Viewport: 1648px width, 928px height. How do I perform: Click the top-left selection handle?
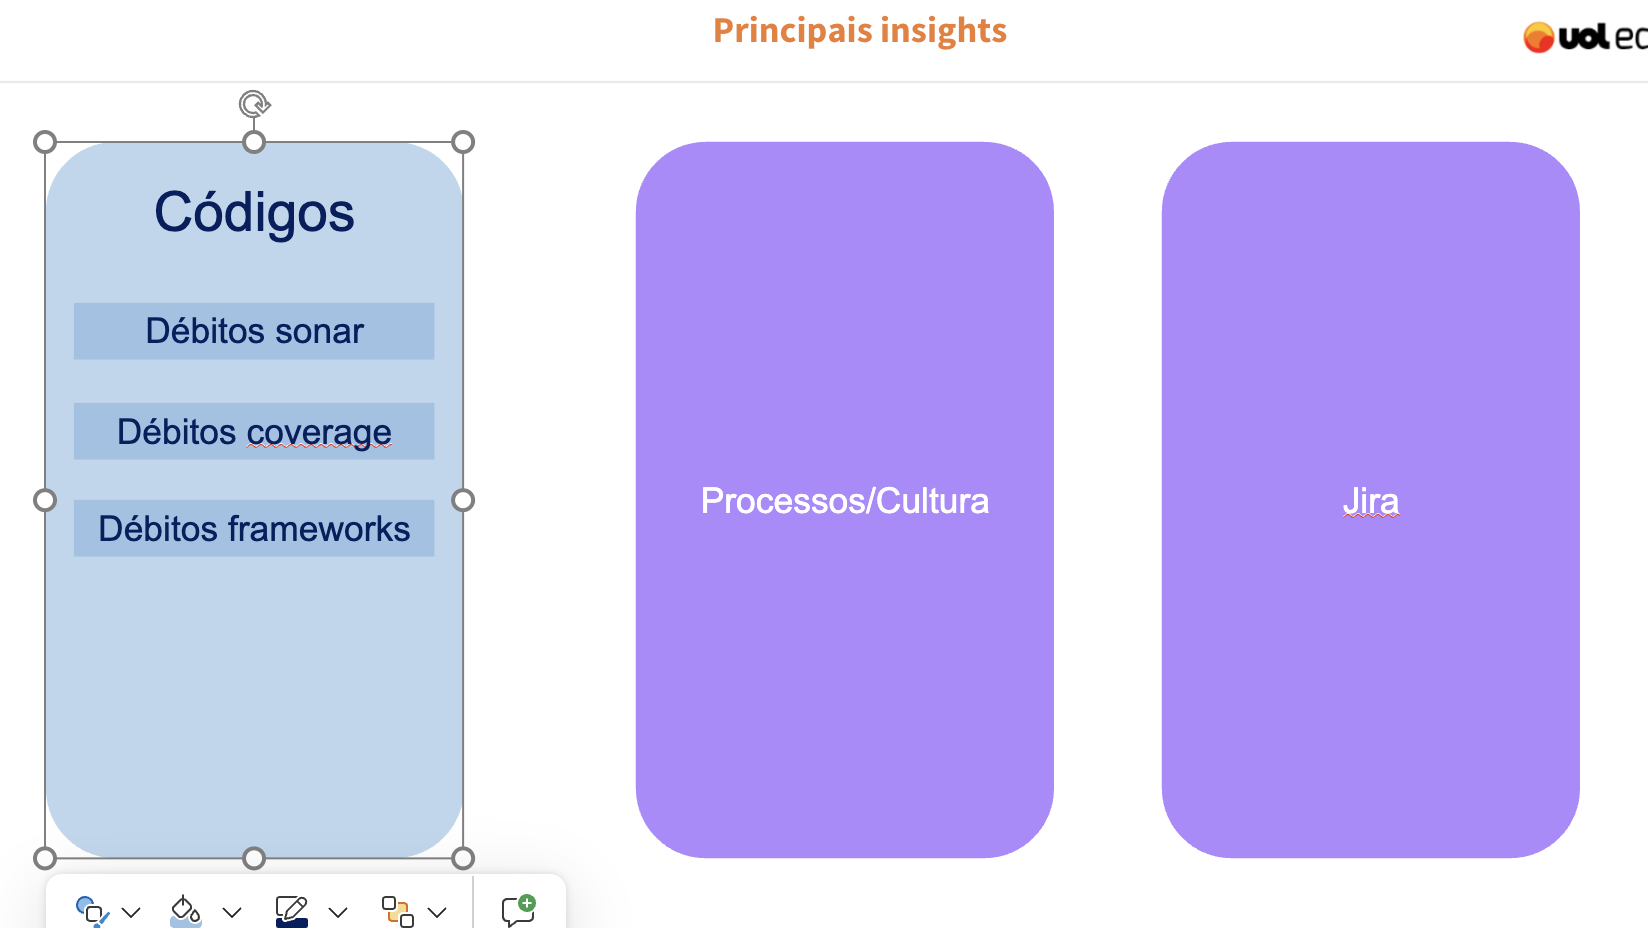(45, 142)
